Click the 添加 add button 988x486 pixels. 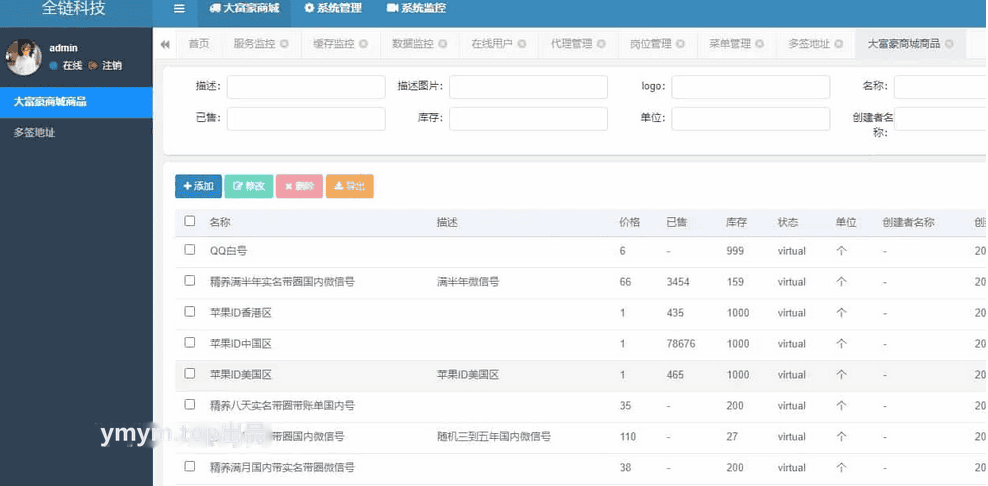[198, 187]
